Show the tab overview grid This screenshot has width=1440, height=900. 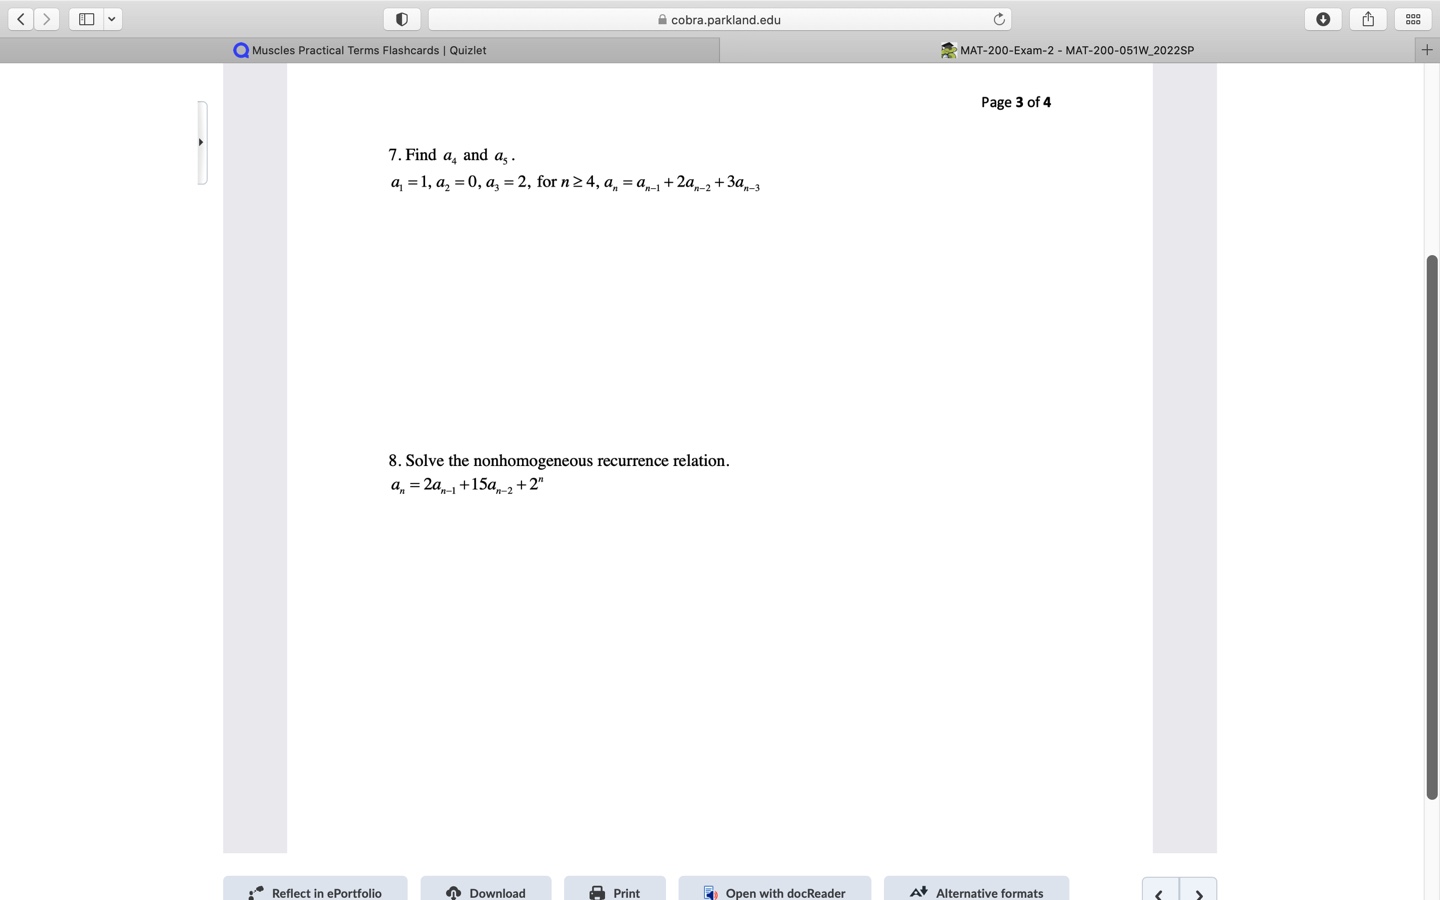(x=1413, y=19)
